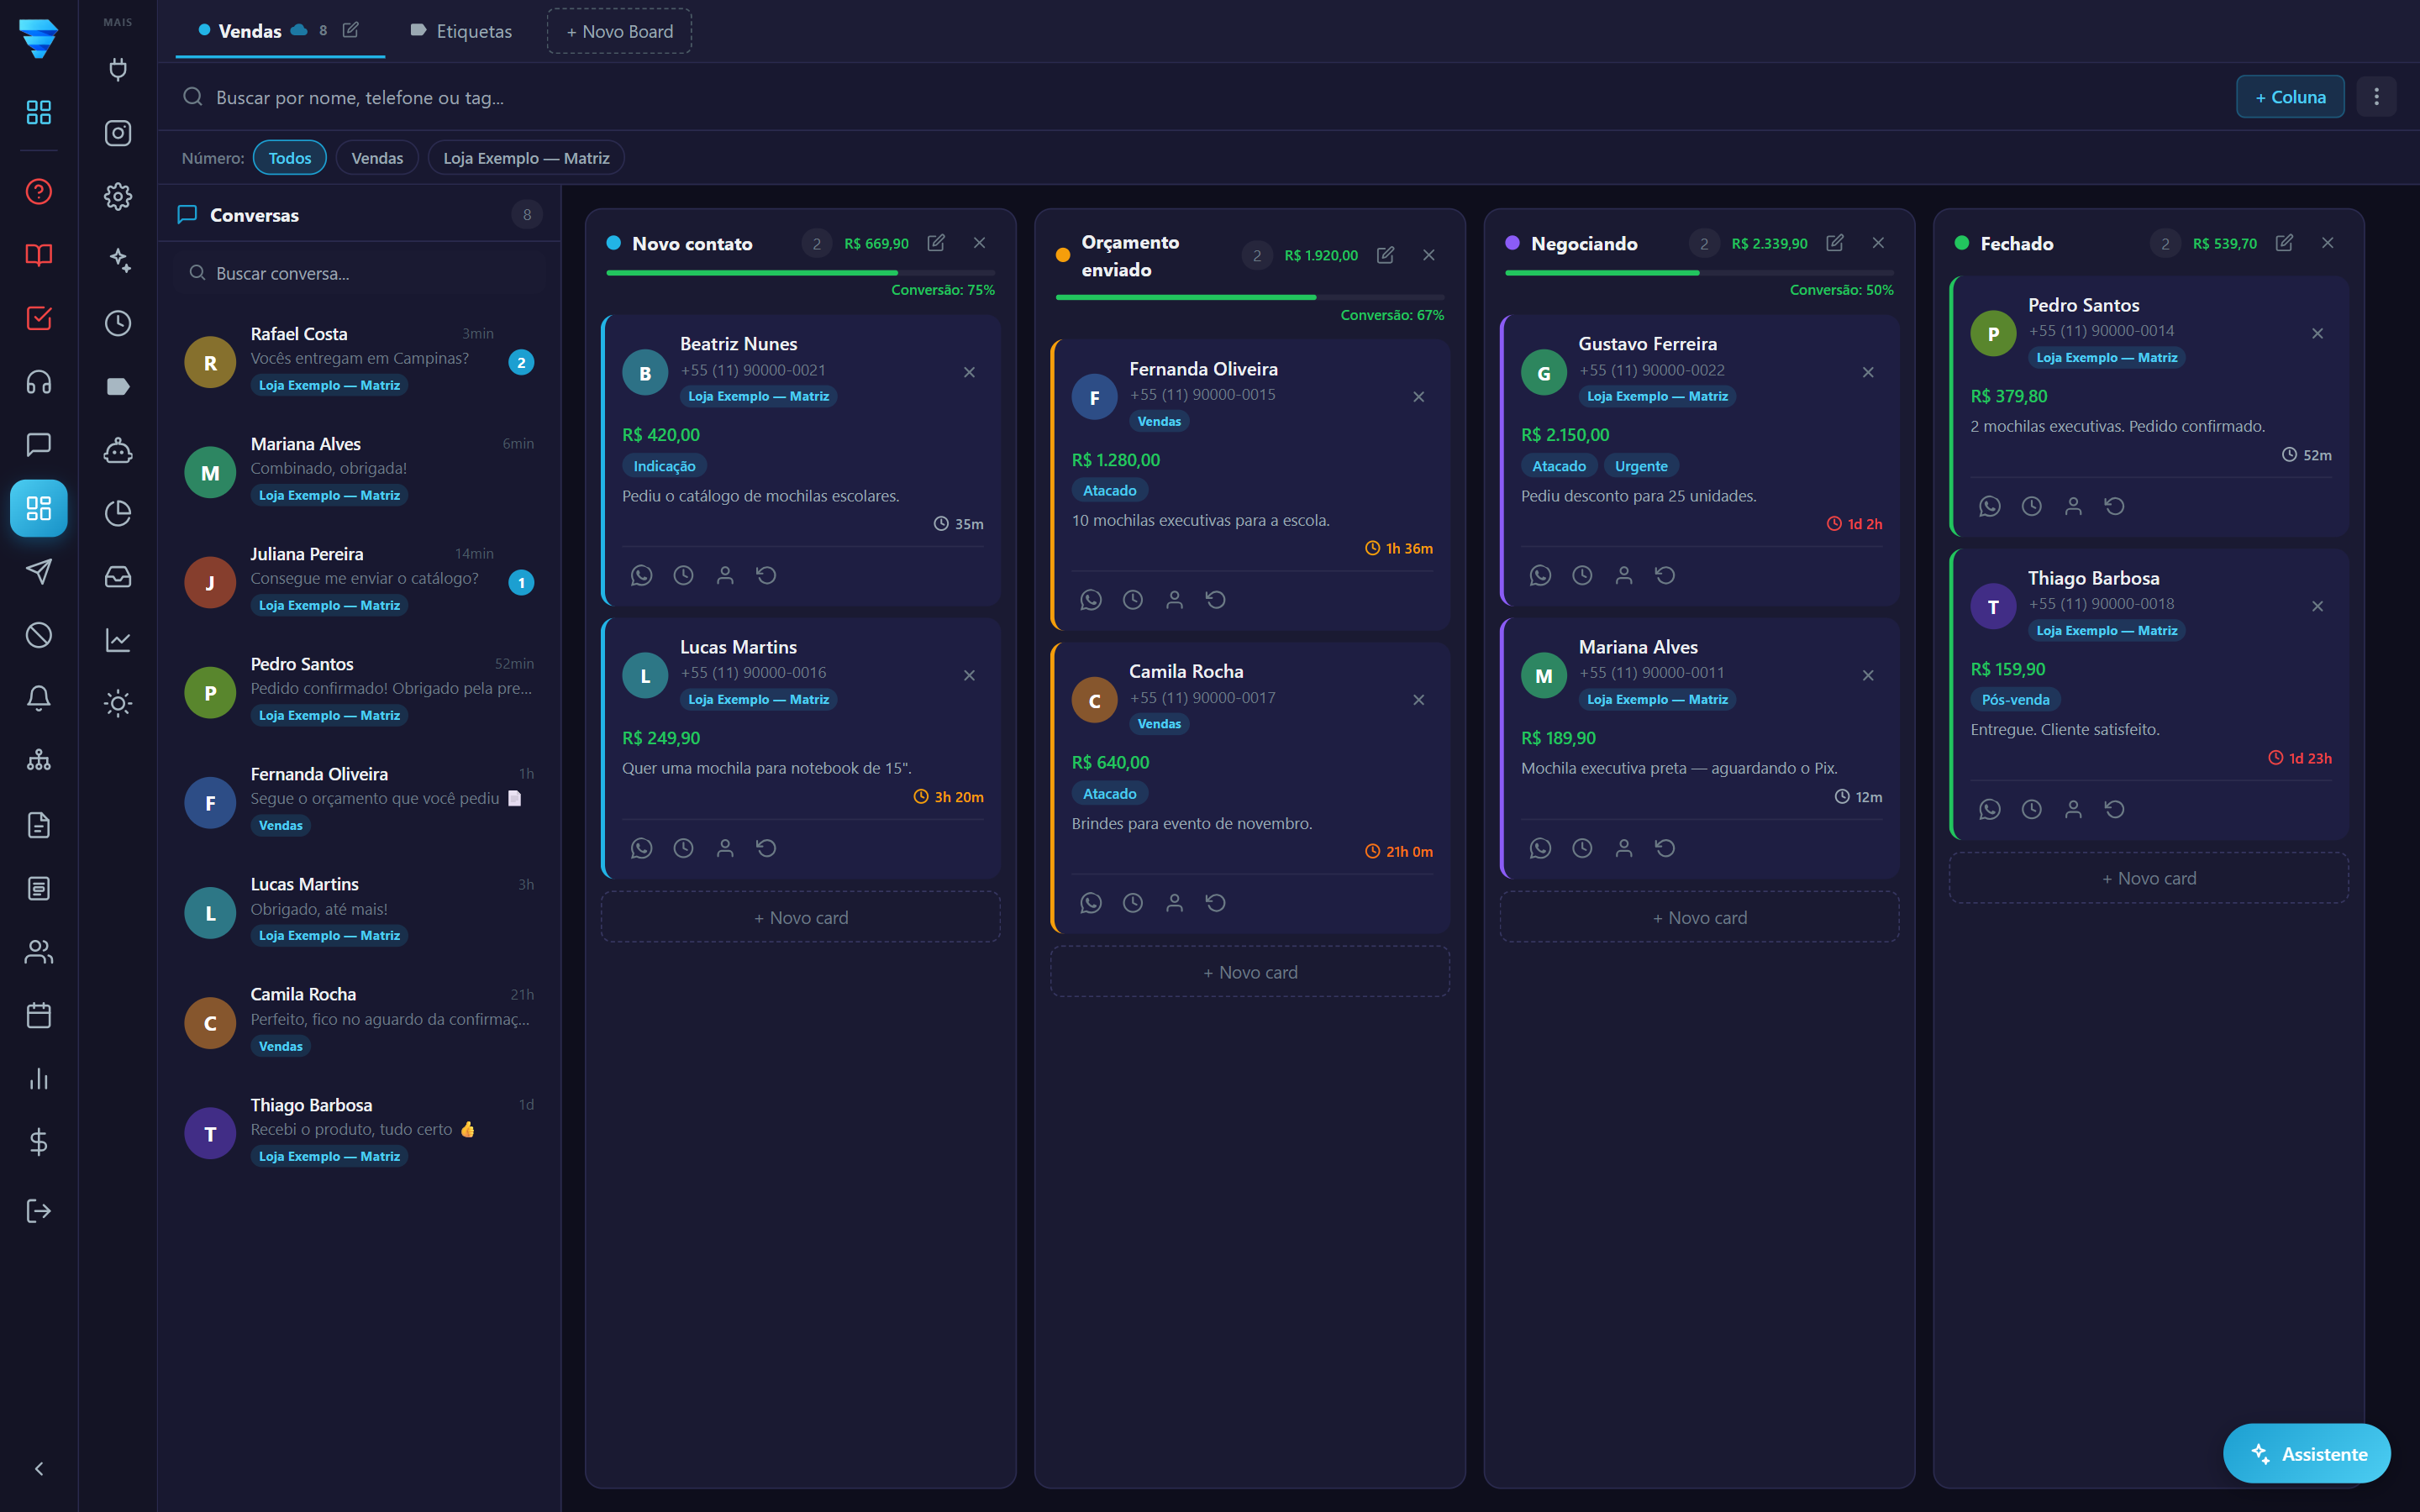Add a new column with + Coluna
Image resolution: width=2420 pixels, height=1512 pixels.
coord(2290,97)
